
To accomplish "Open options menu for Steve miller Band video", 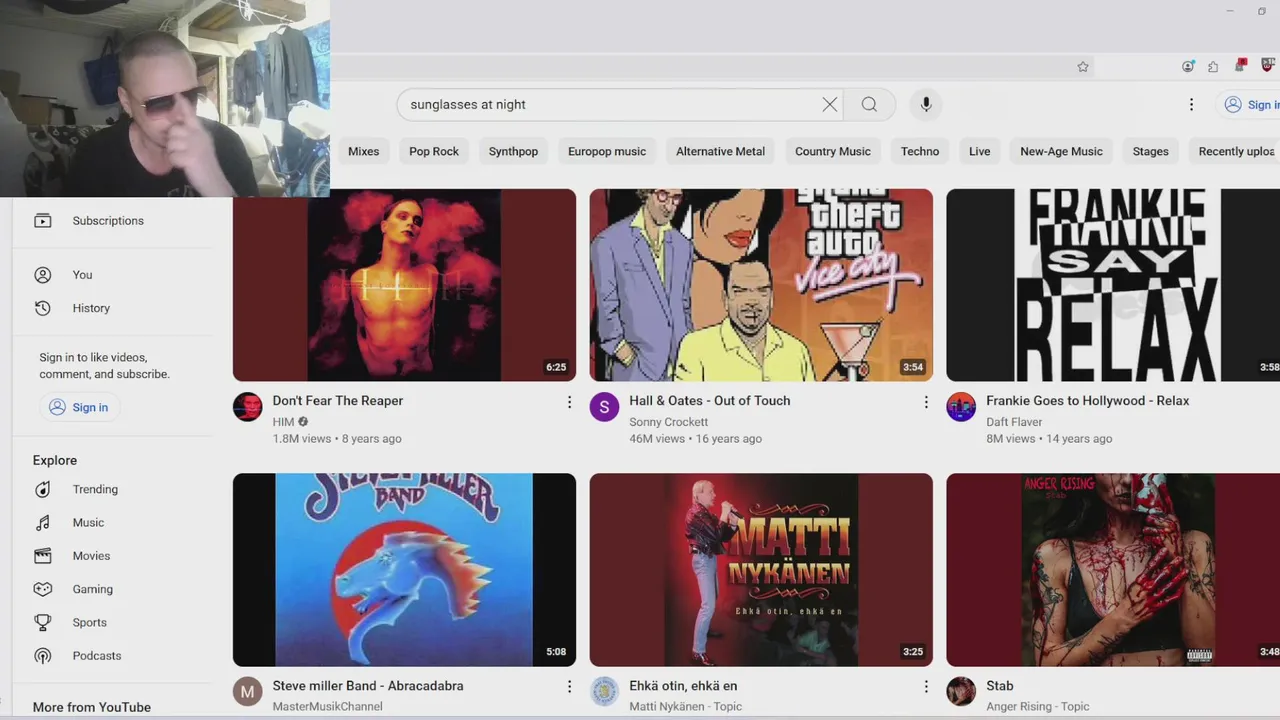I will [569, 687].
